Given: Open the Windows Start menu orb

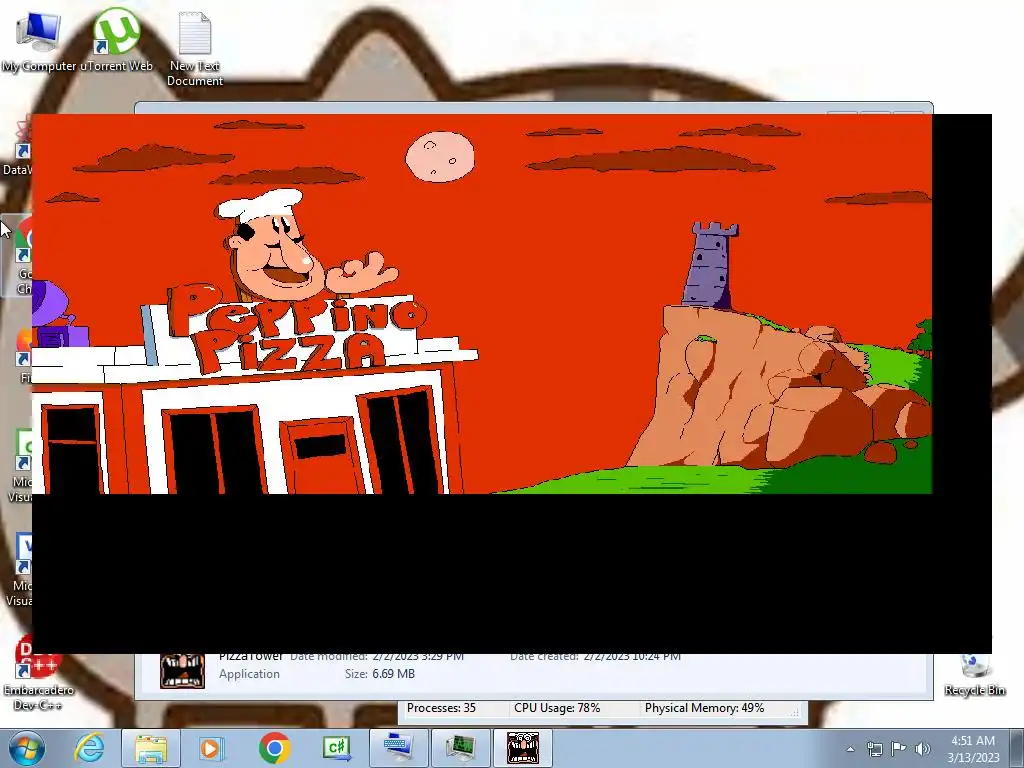Looking at the screenshot, I should pos(27,748).
